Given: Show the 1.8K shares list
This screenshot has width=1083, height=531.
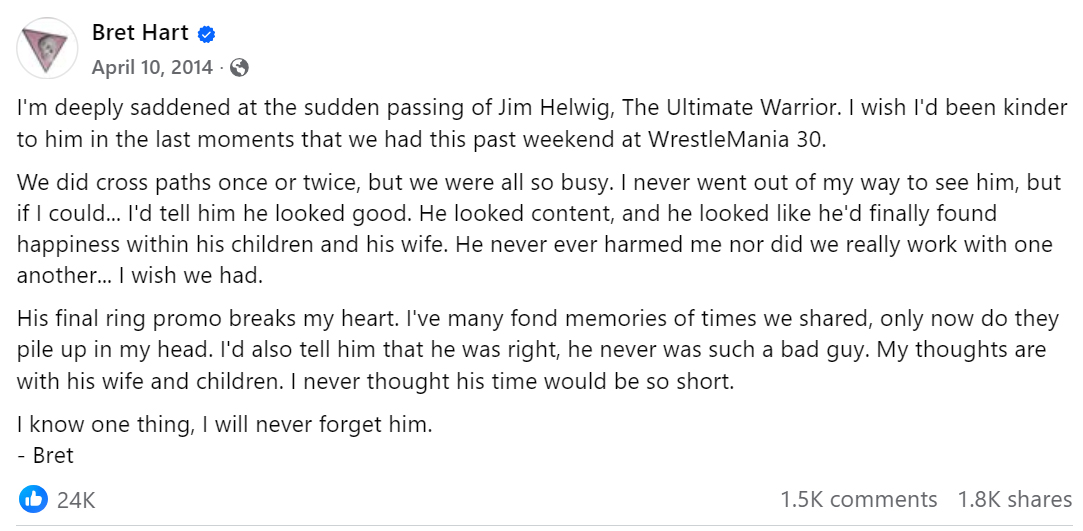Looking at the screenshot, I should pos(1014,499).
